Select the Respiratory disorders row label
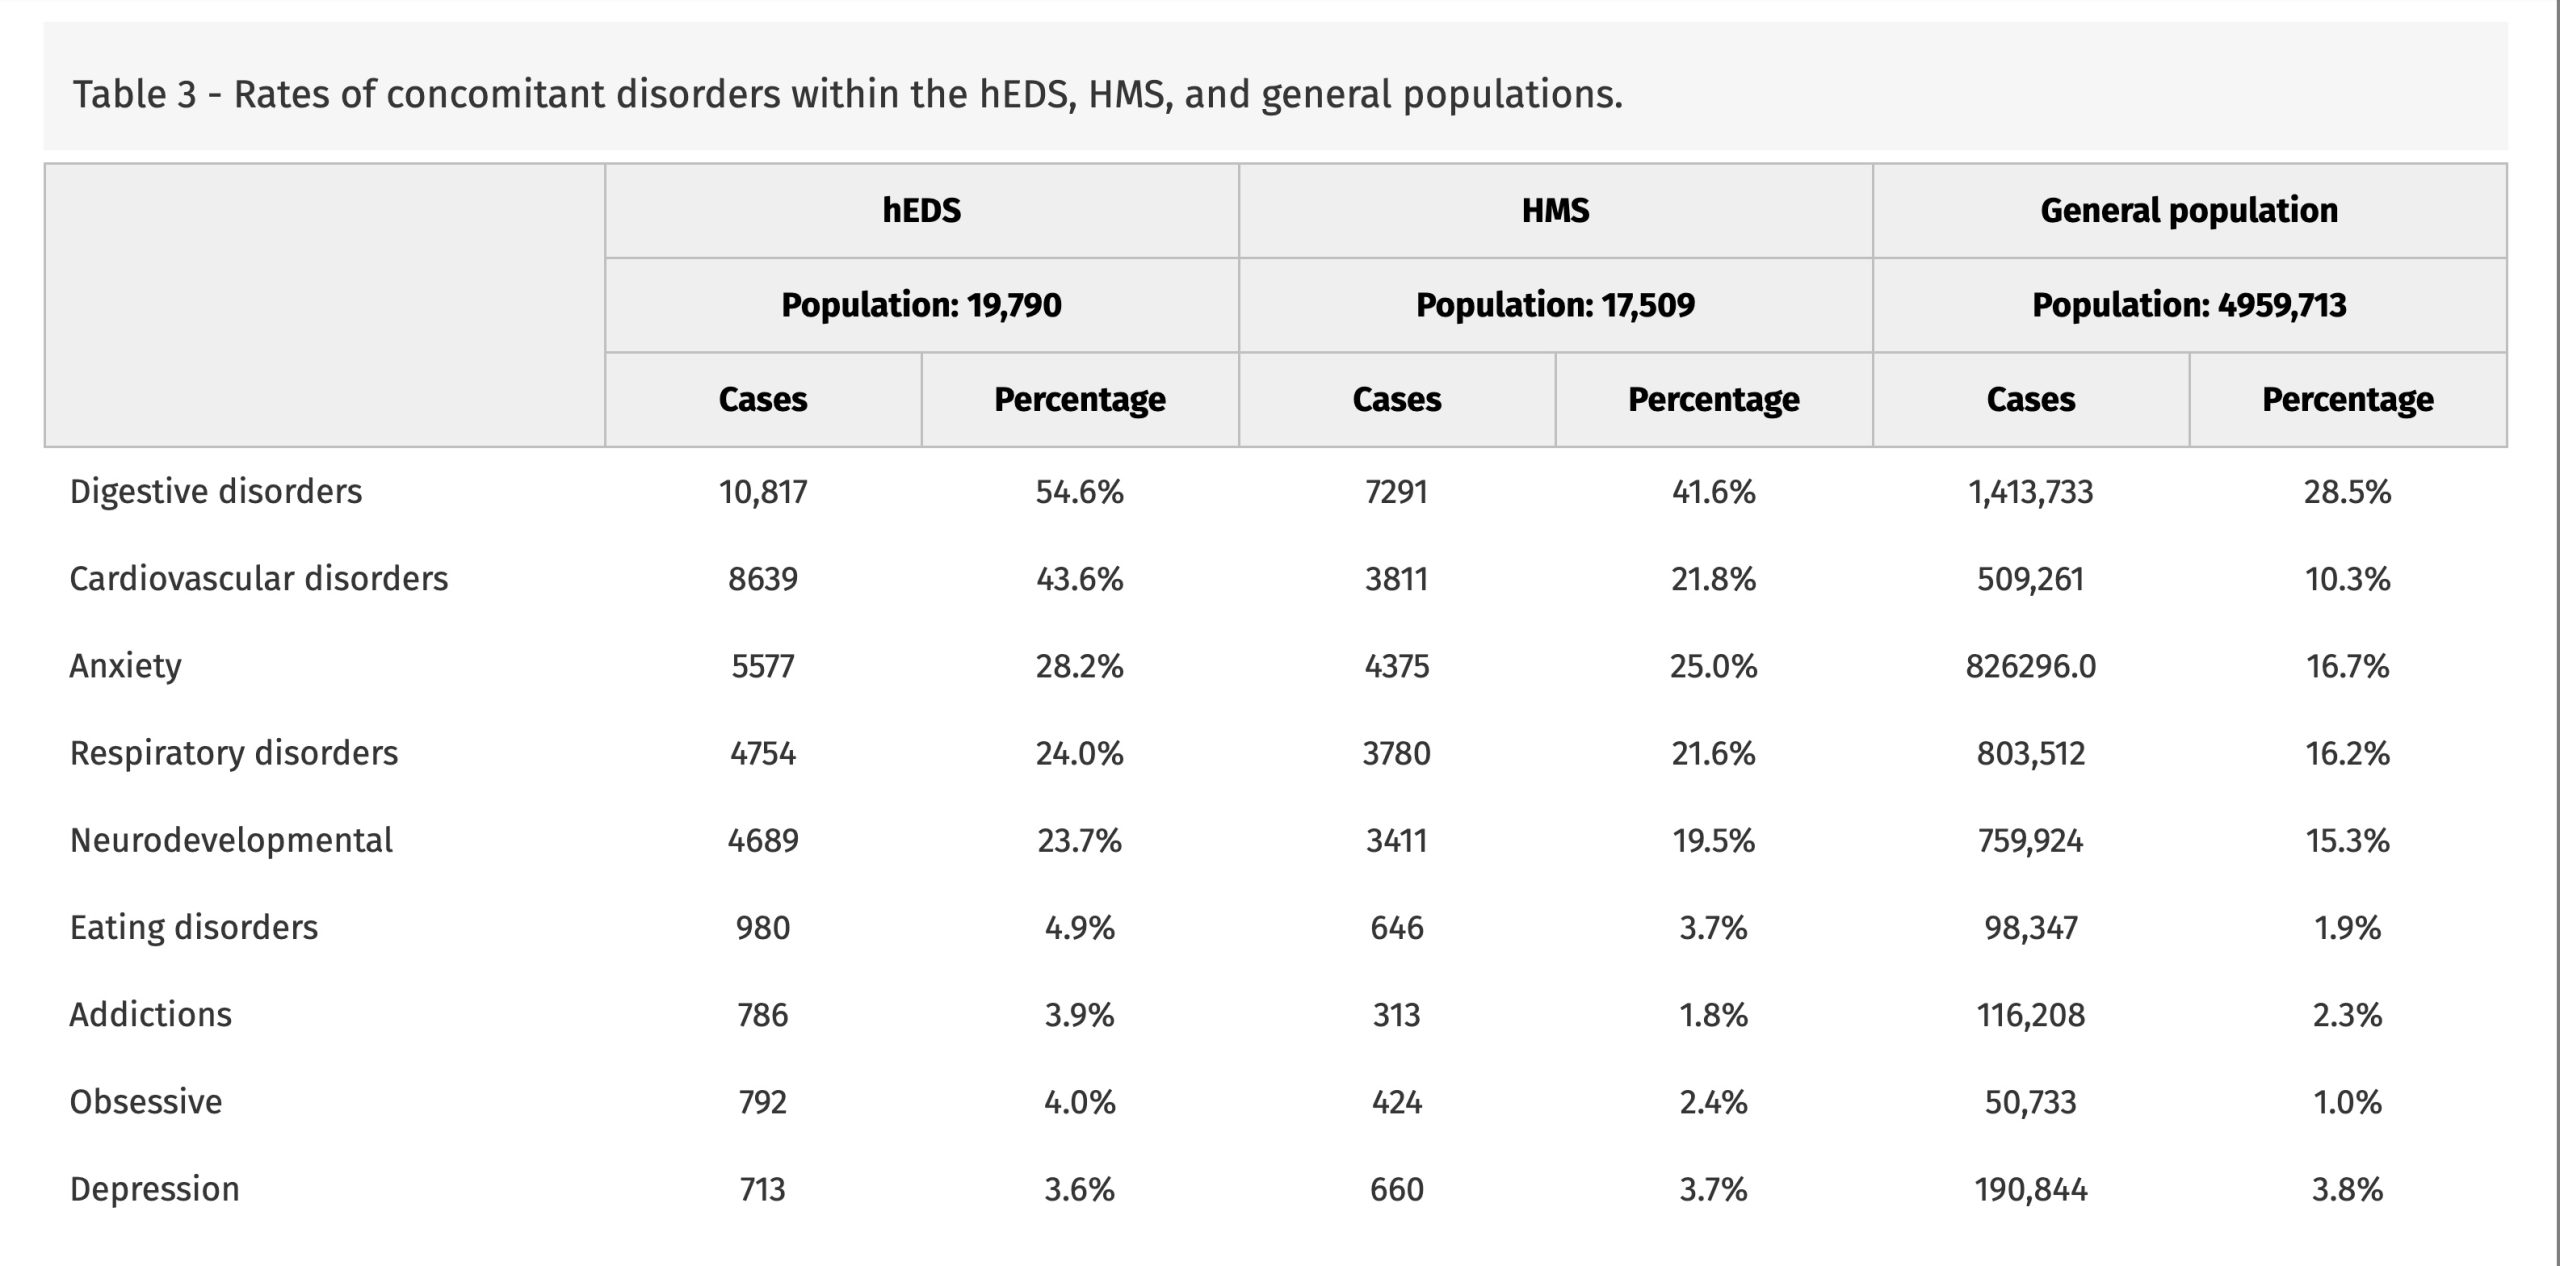 click(233, 753)
